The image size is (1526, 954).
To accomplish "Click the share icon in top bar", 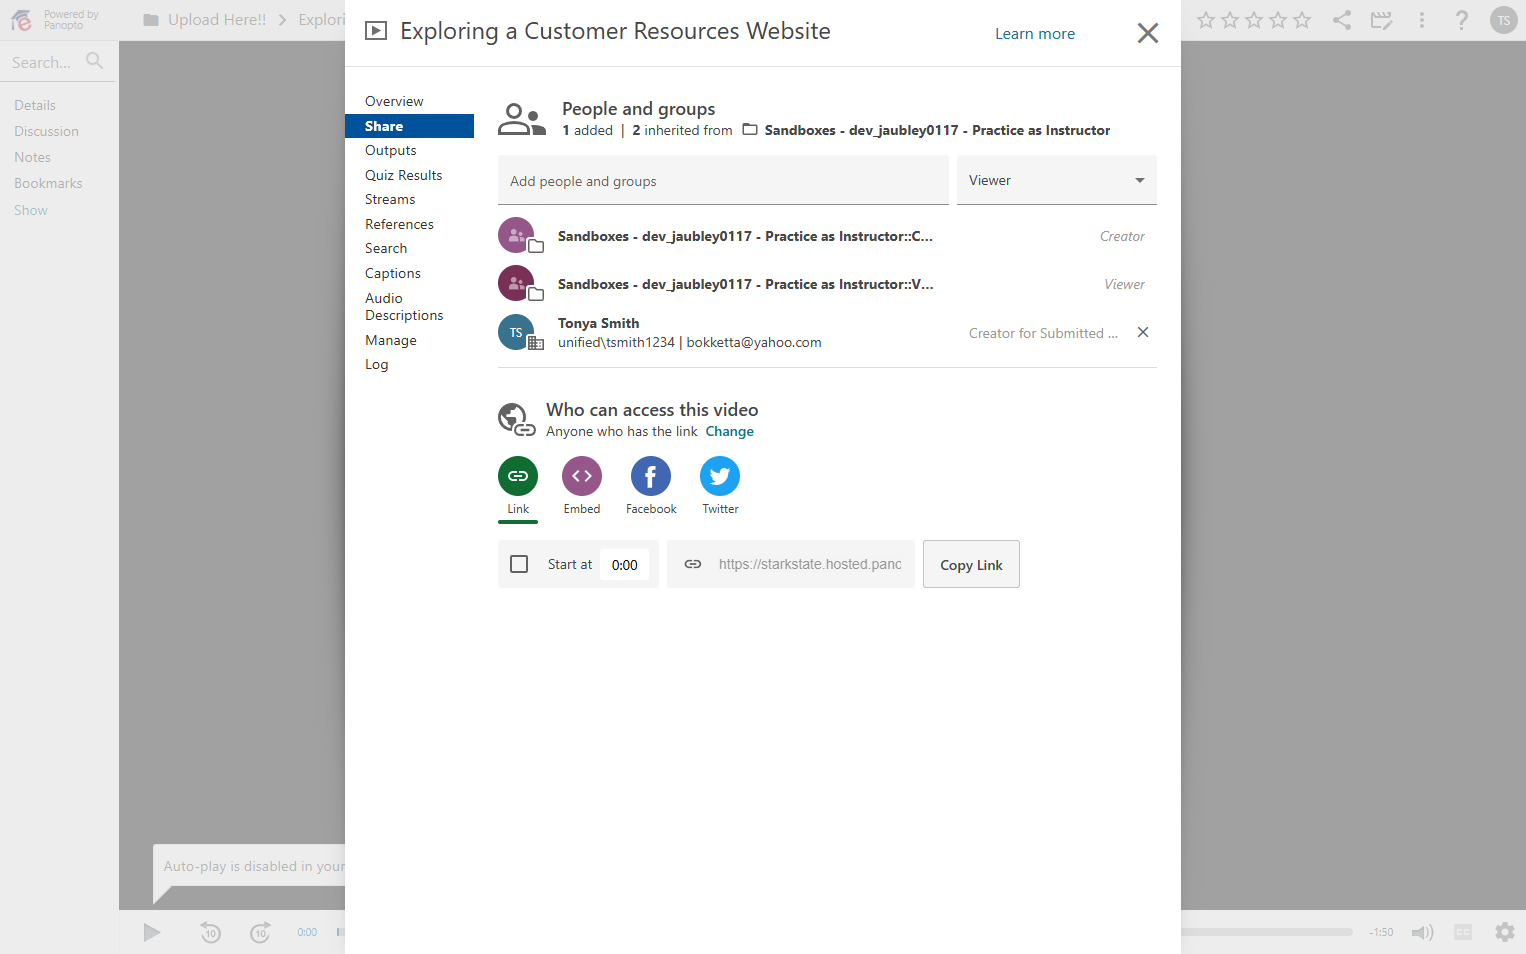I will tap(1342, 20).
